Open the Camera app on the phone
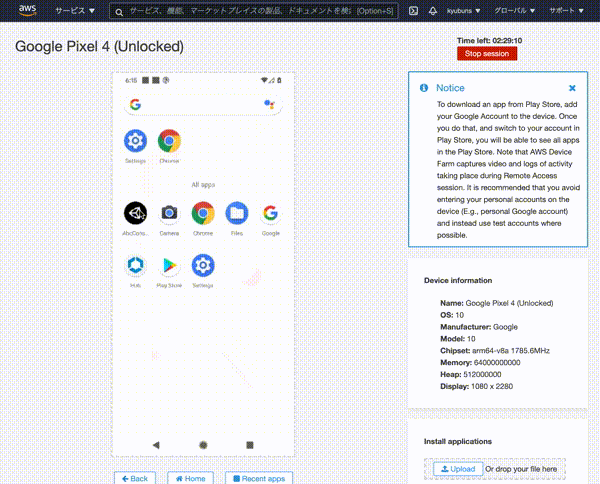Image resolution: width=600 pixels, height=484 pixels. click(169, 213)
